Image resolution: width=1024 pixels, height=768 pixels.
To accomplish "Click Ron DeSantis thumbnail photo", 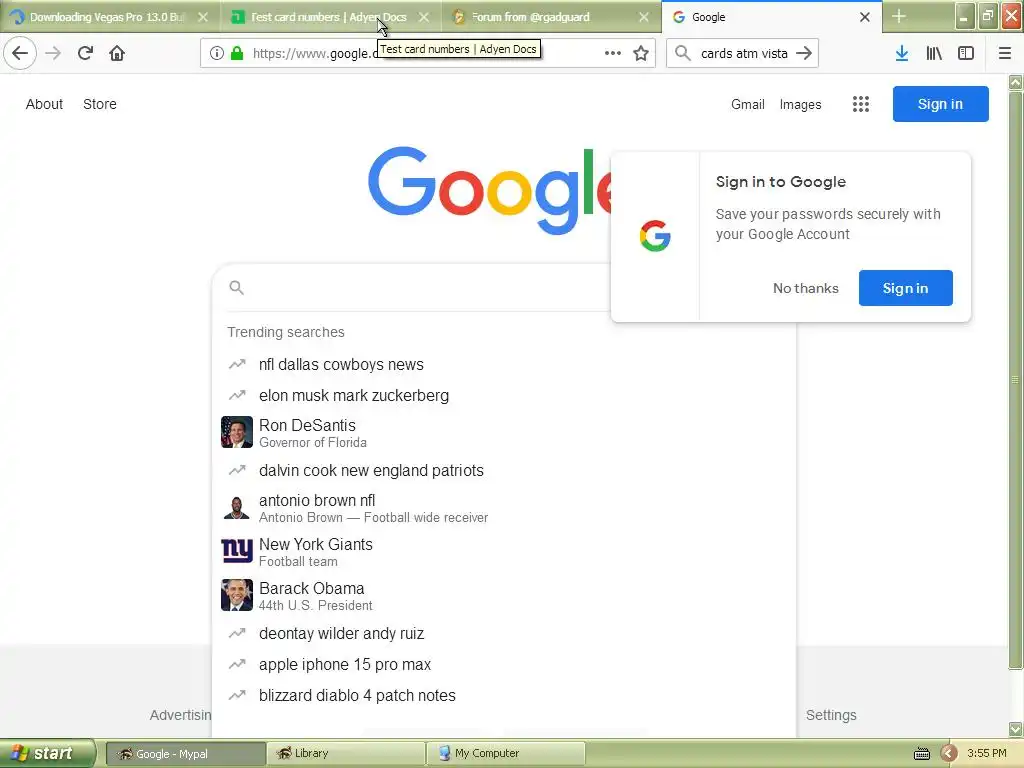I will tap(237, 432).
